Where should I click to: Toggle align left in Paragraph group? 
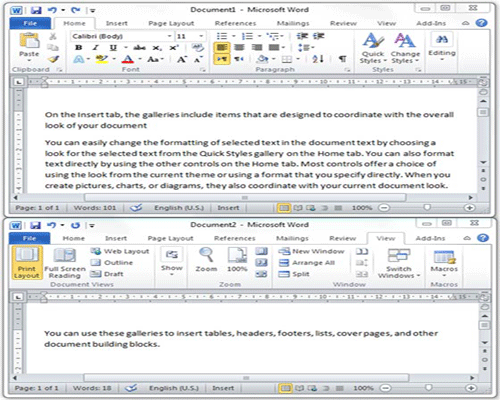[x=222, y=47]
